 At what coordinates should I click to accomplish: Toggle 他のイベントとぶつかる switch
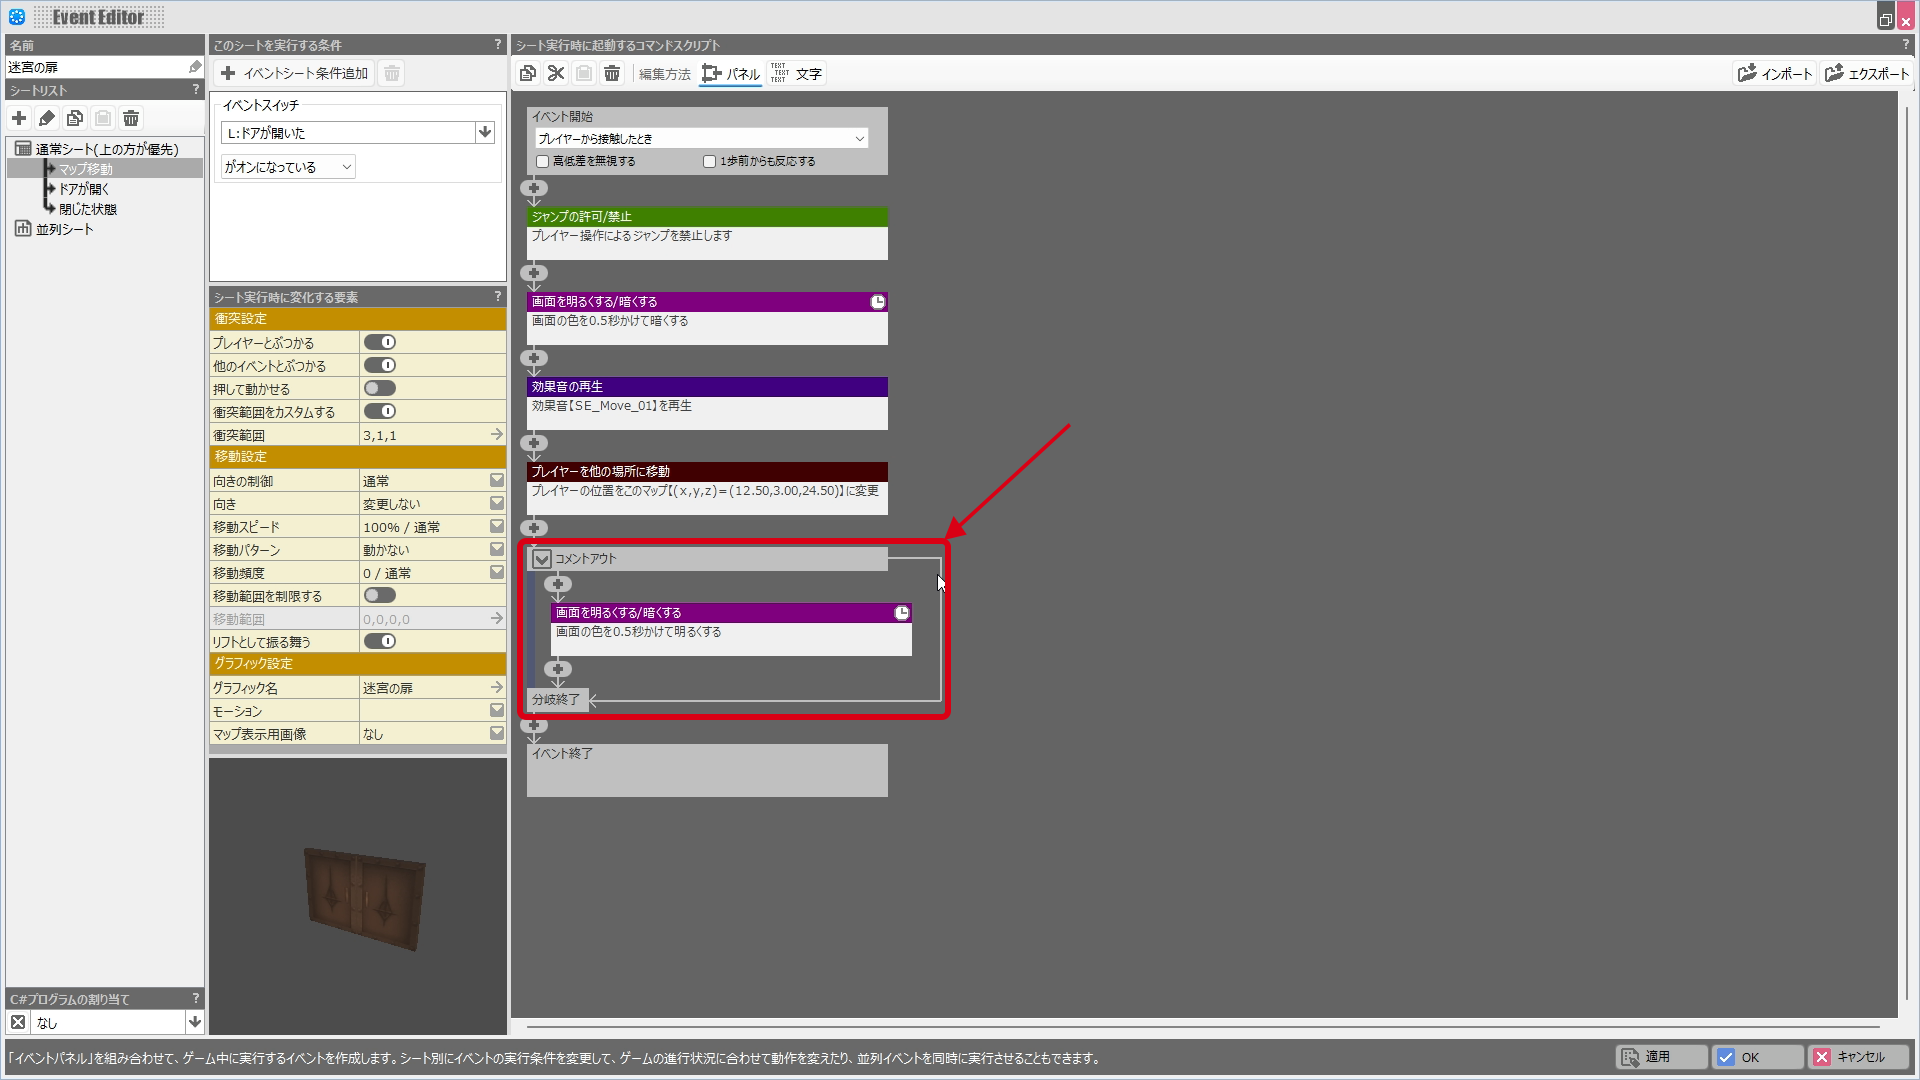380,365
